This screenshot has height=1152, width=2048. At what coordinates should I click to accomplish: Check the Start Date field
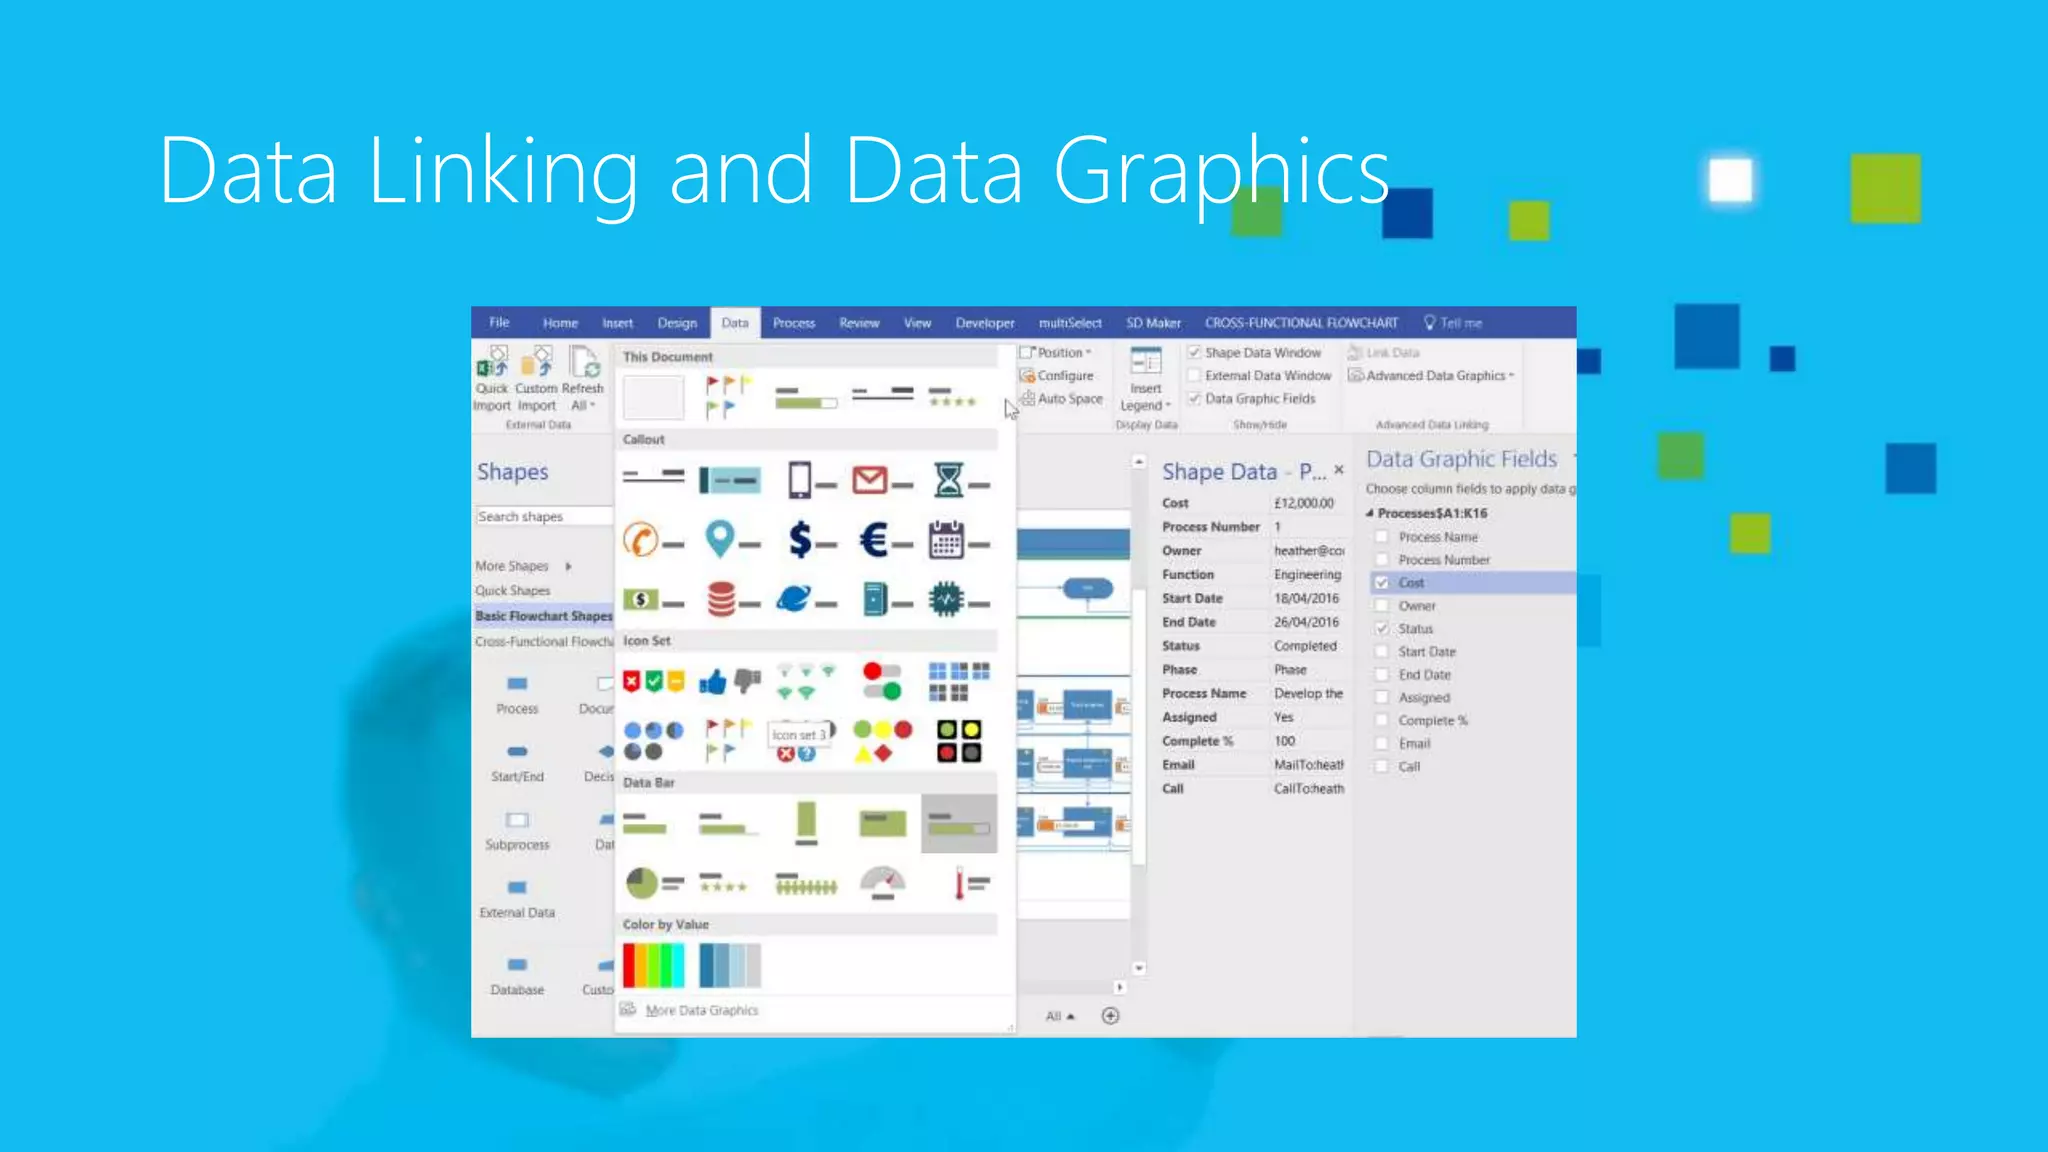coord(1382,652)
